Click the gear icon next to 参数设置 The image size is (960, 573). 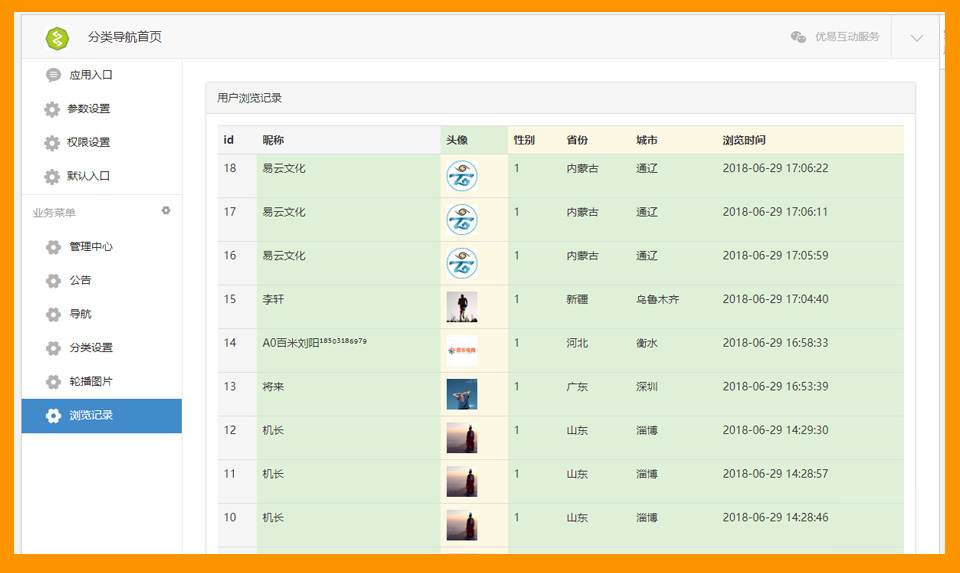click(x=52, y=109)
